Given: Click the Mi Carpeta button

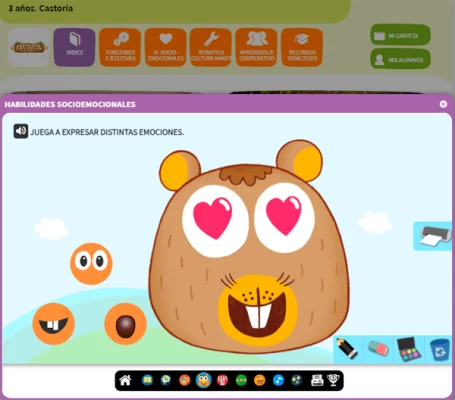Looking at the screenshot, I should tap(400, 35).
